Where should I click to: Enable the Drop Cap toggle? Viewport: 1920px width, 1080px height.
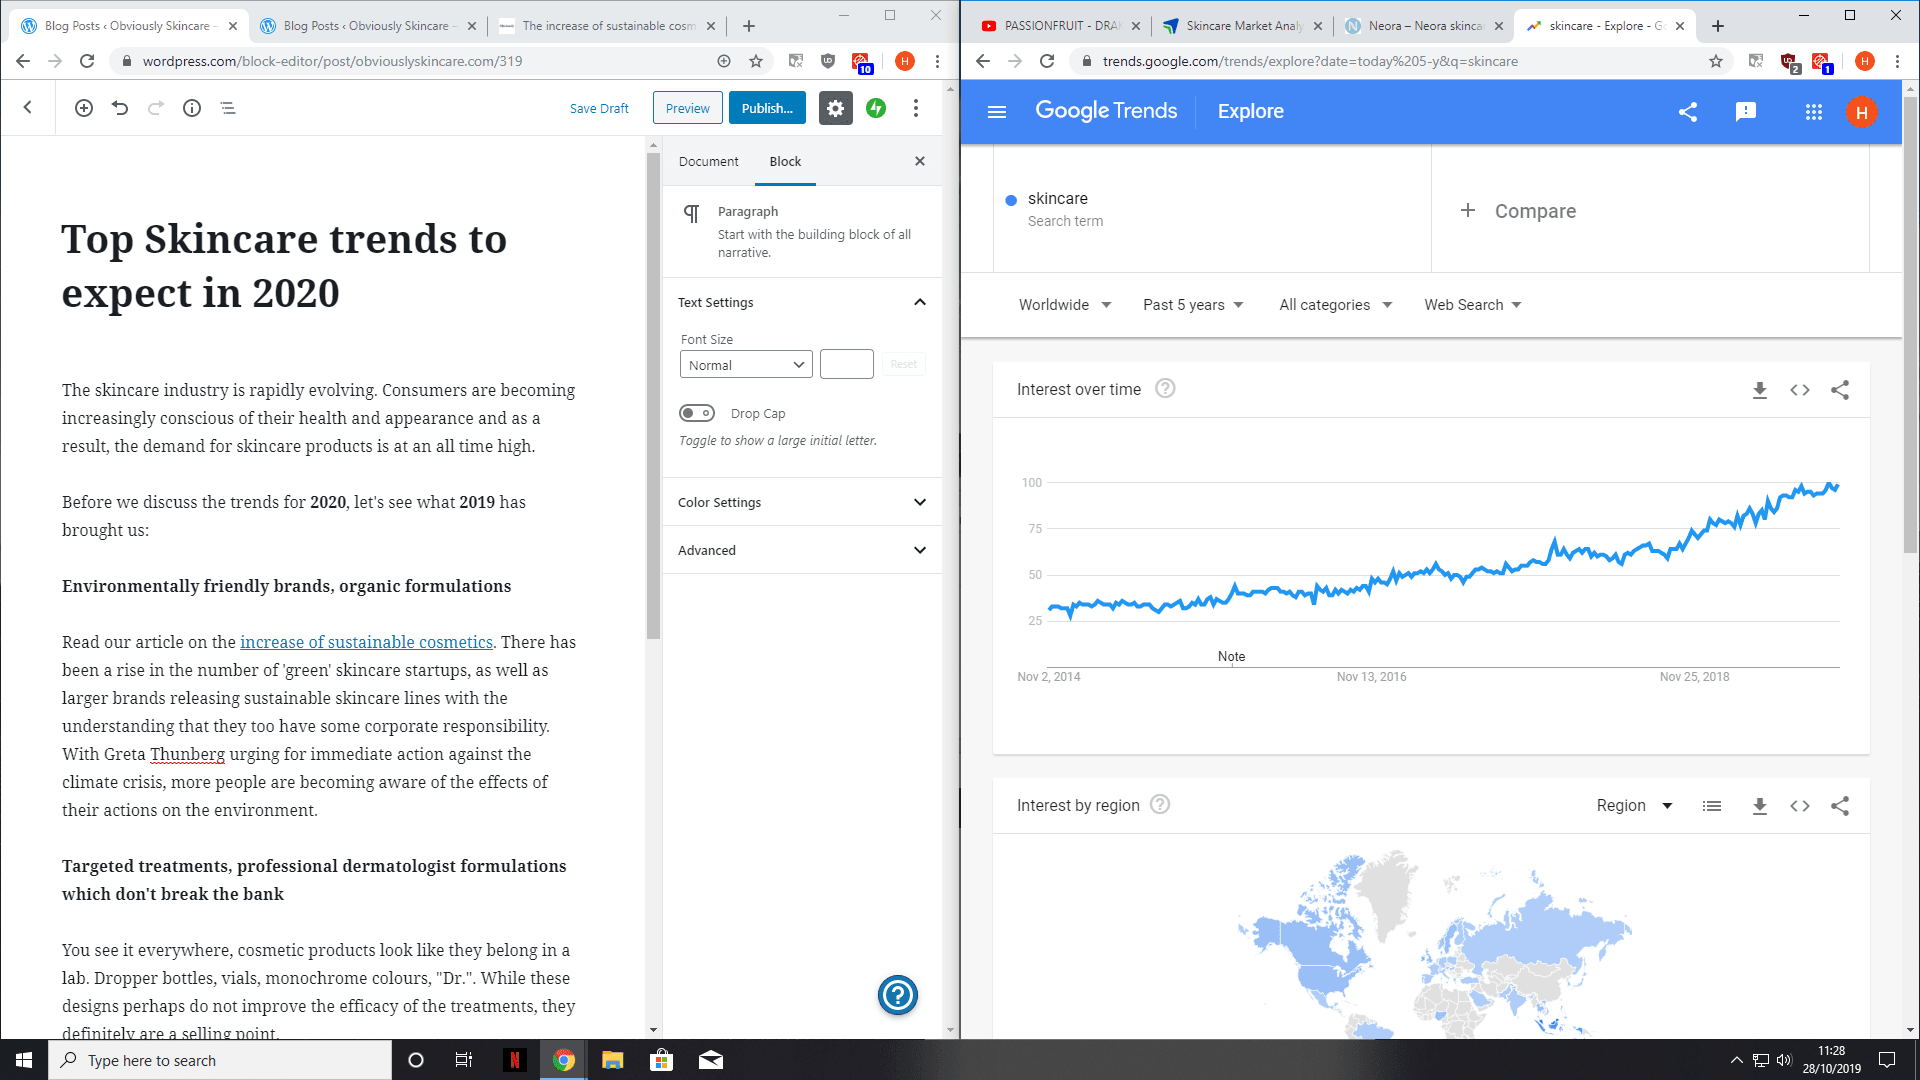click(x=697, y=413)
